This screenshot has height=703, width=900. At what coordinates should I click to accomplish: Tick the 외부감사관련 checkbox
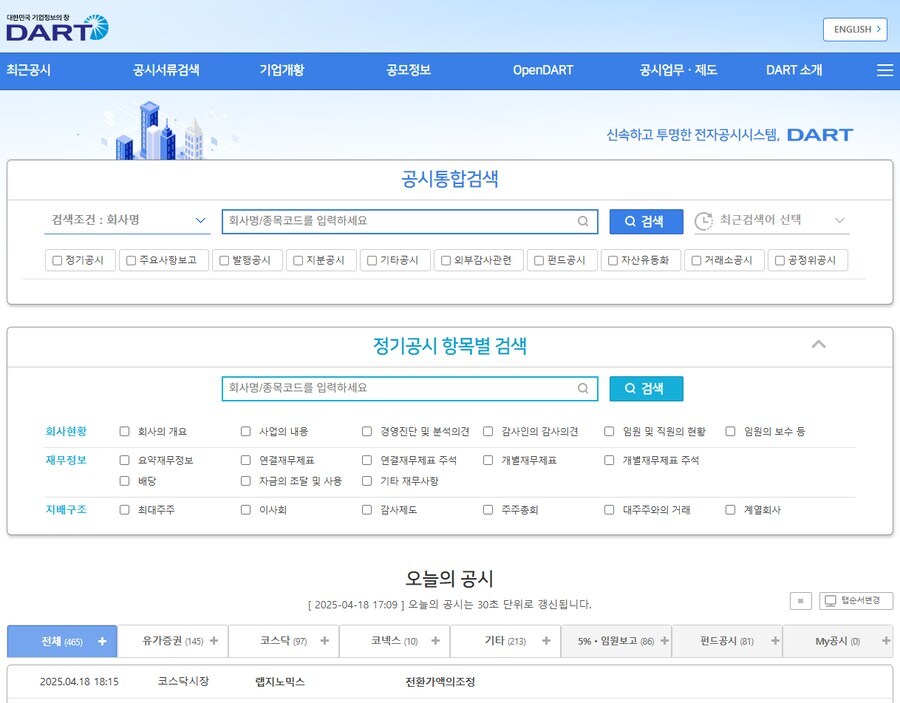pyautogui.click(x=446, y=261)
